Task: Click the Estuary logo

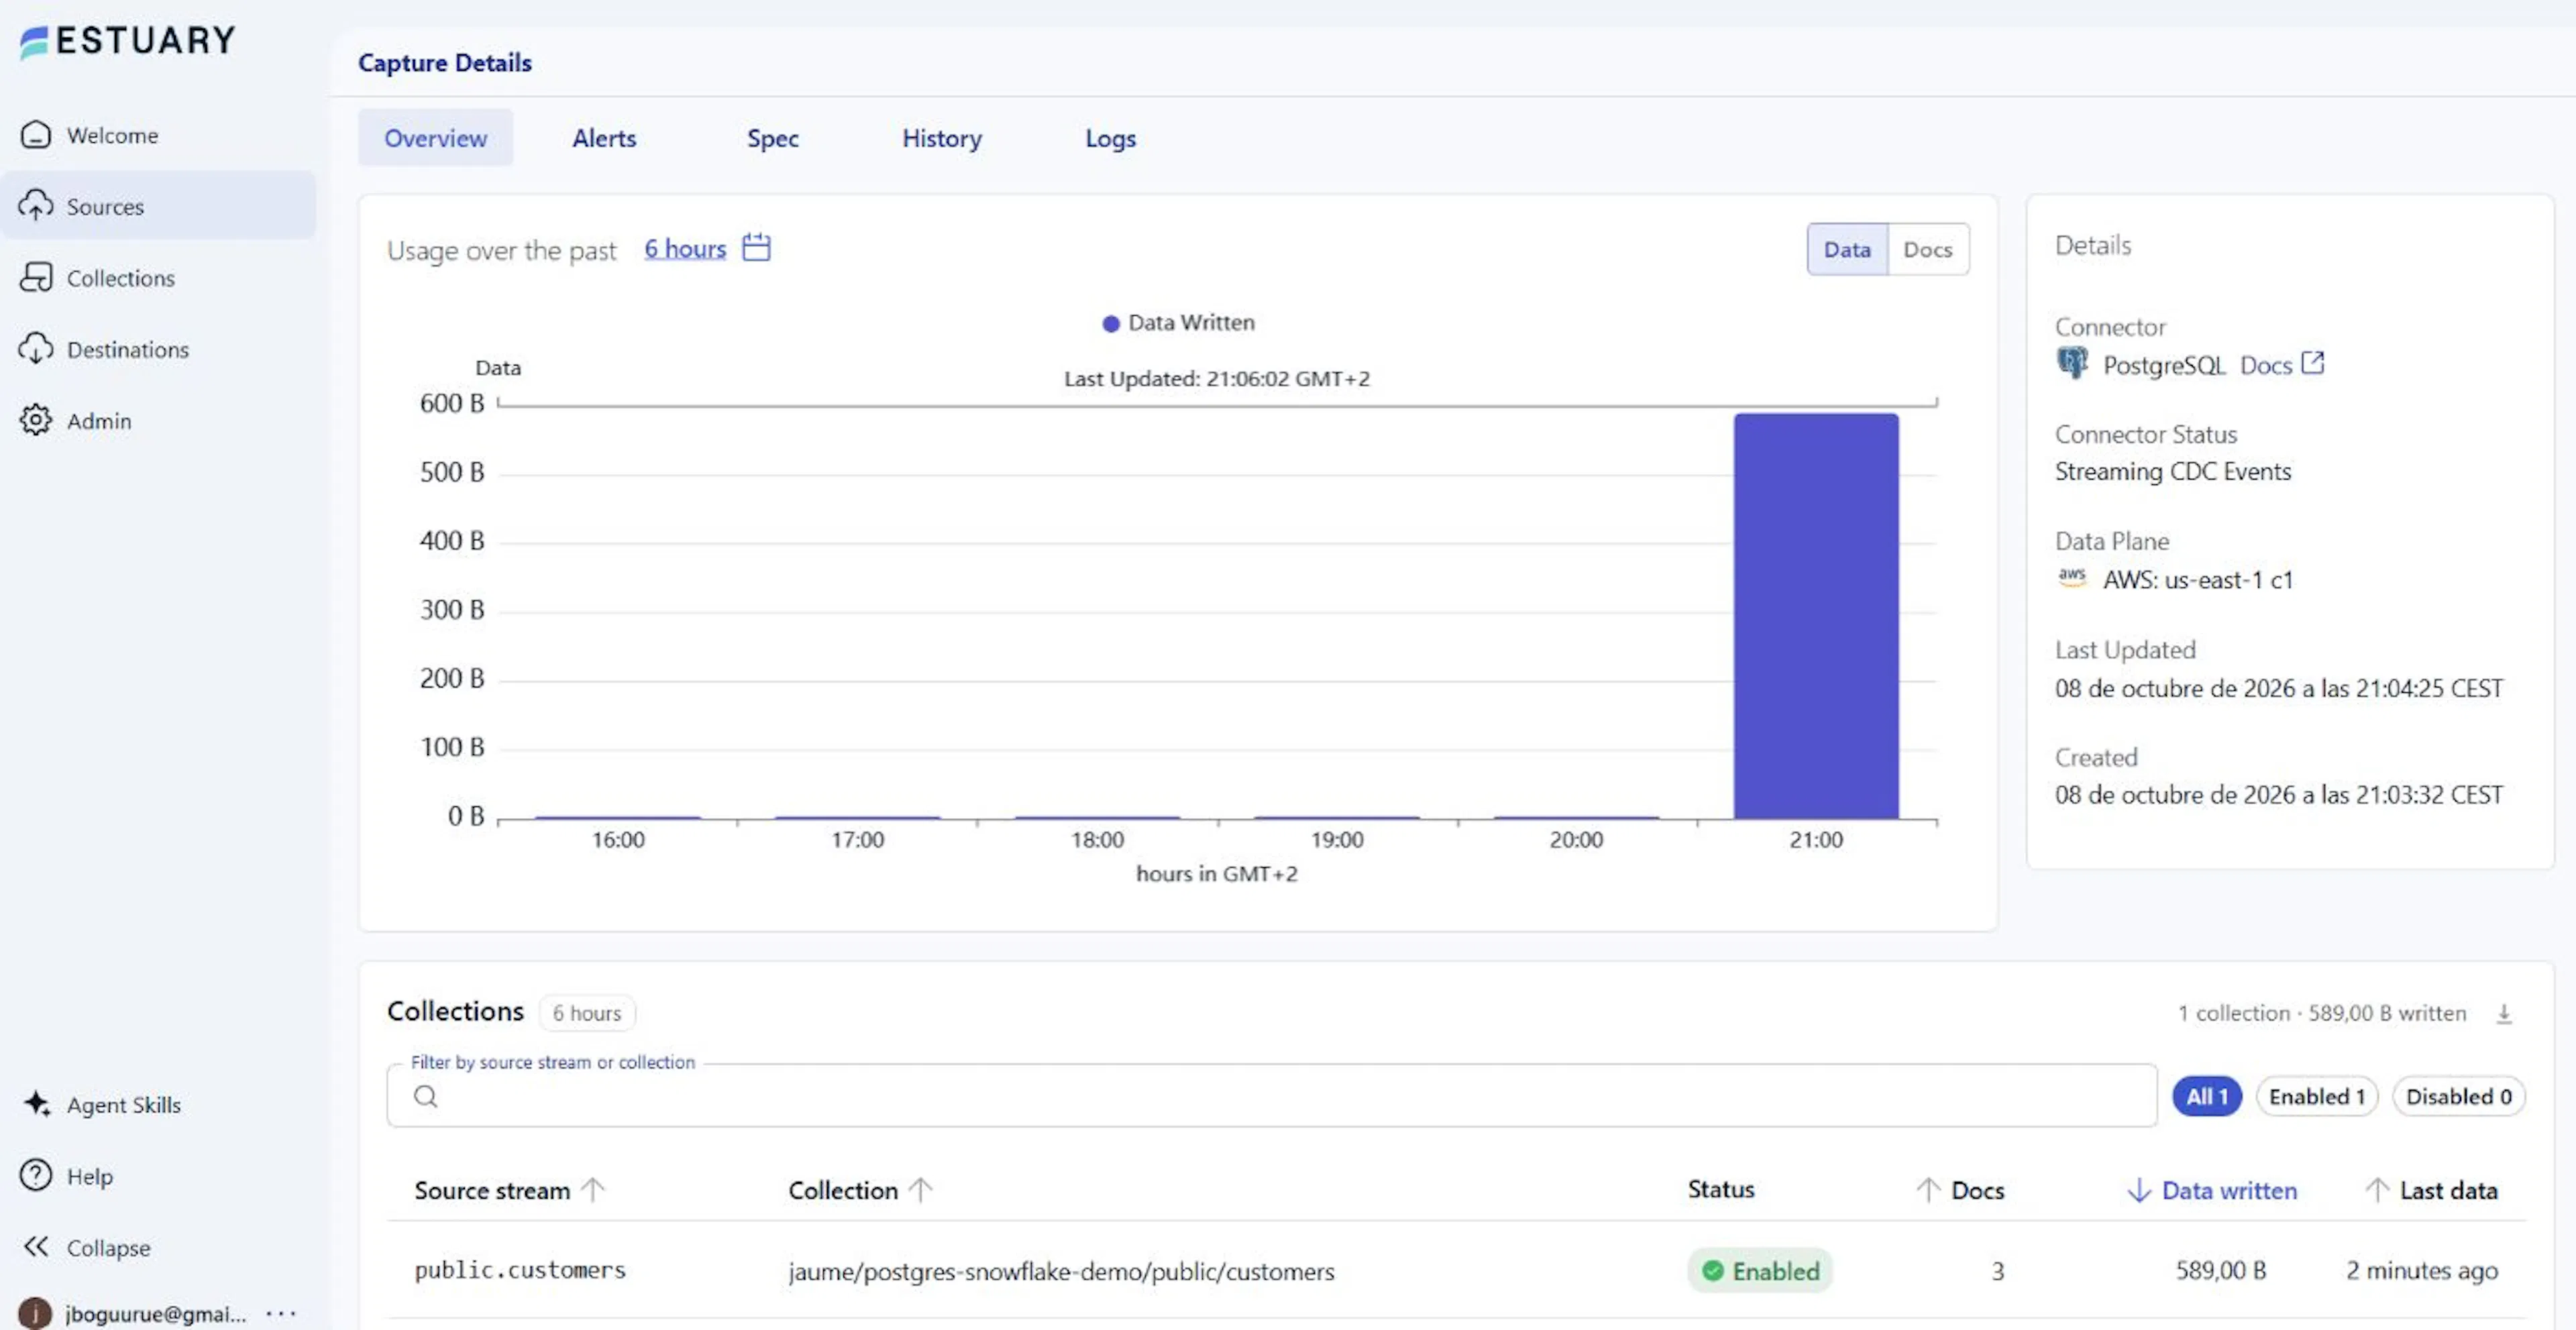Action: coord(127,41)
